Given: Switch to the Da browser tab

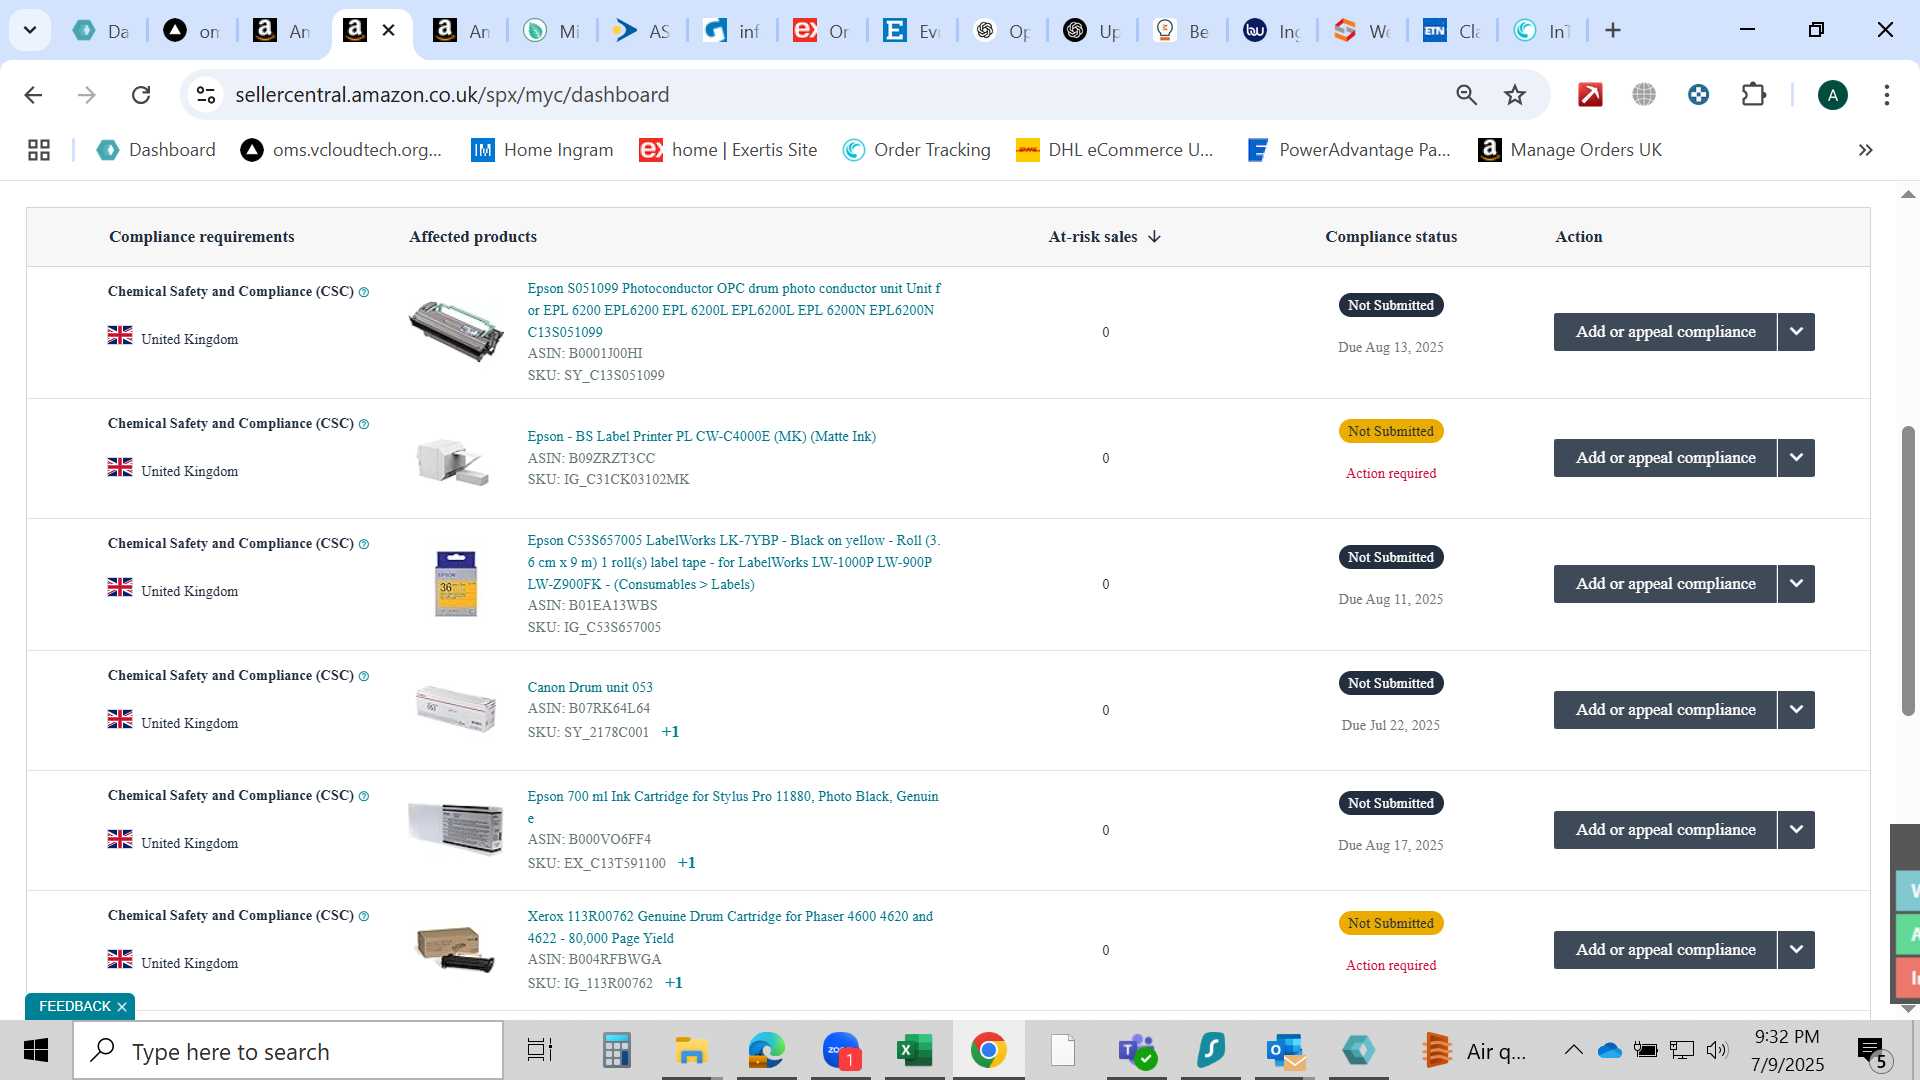Looking at the screenshot, I should (x=103, y=31).
